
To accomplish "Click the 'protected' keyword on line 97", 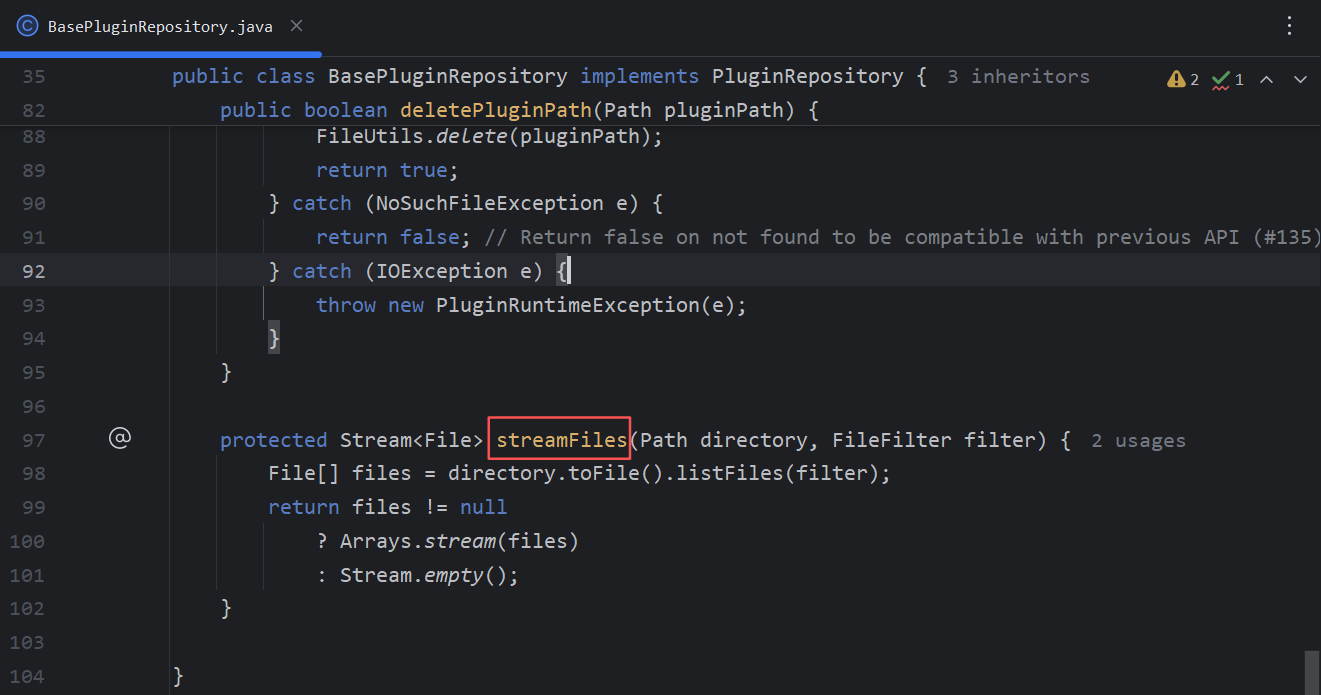I will (274, 440).
